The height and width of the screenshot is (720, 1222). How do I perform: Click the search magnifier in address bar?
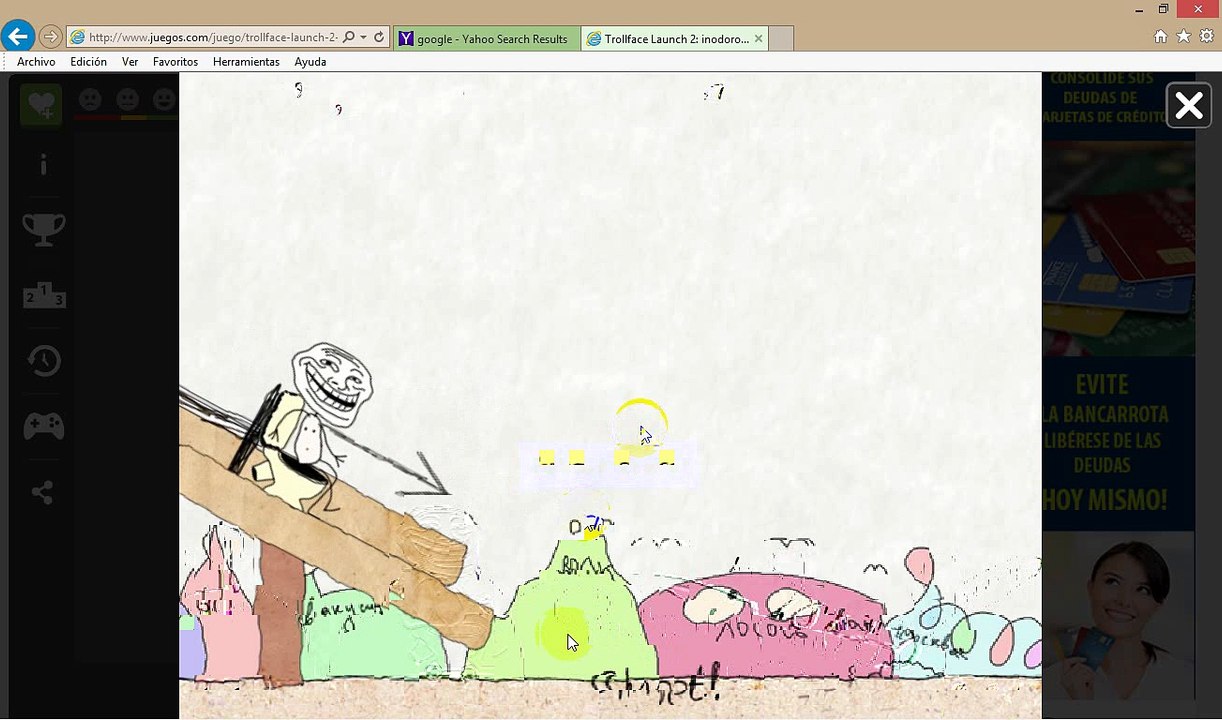coord(348,38)
